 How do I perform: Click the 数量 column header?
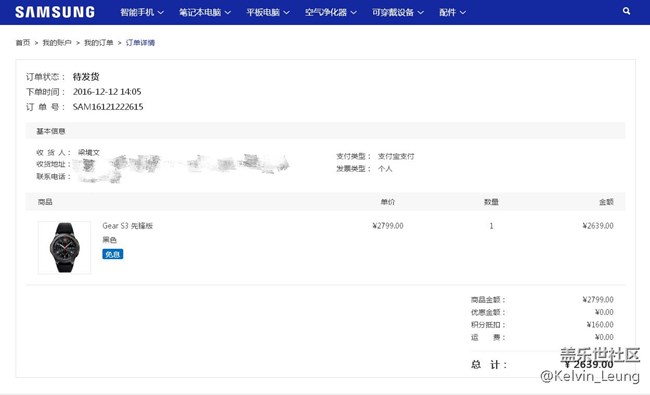point(491,202)
